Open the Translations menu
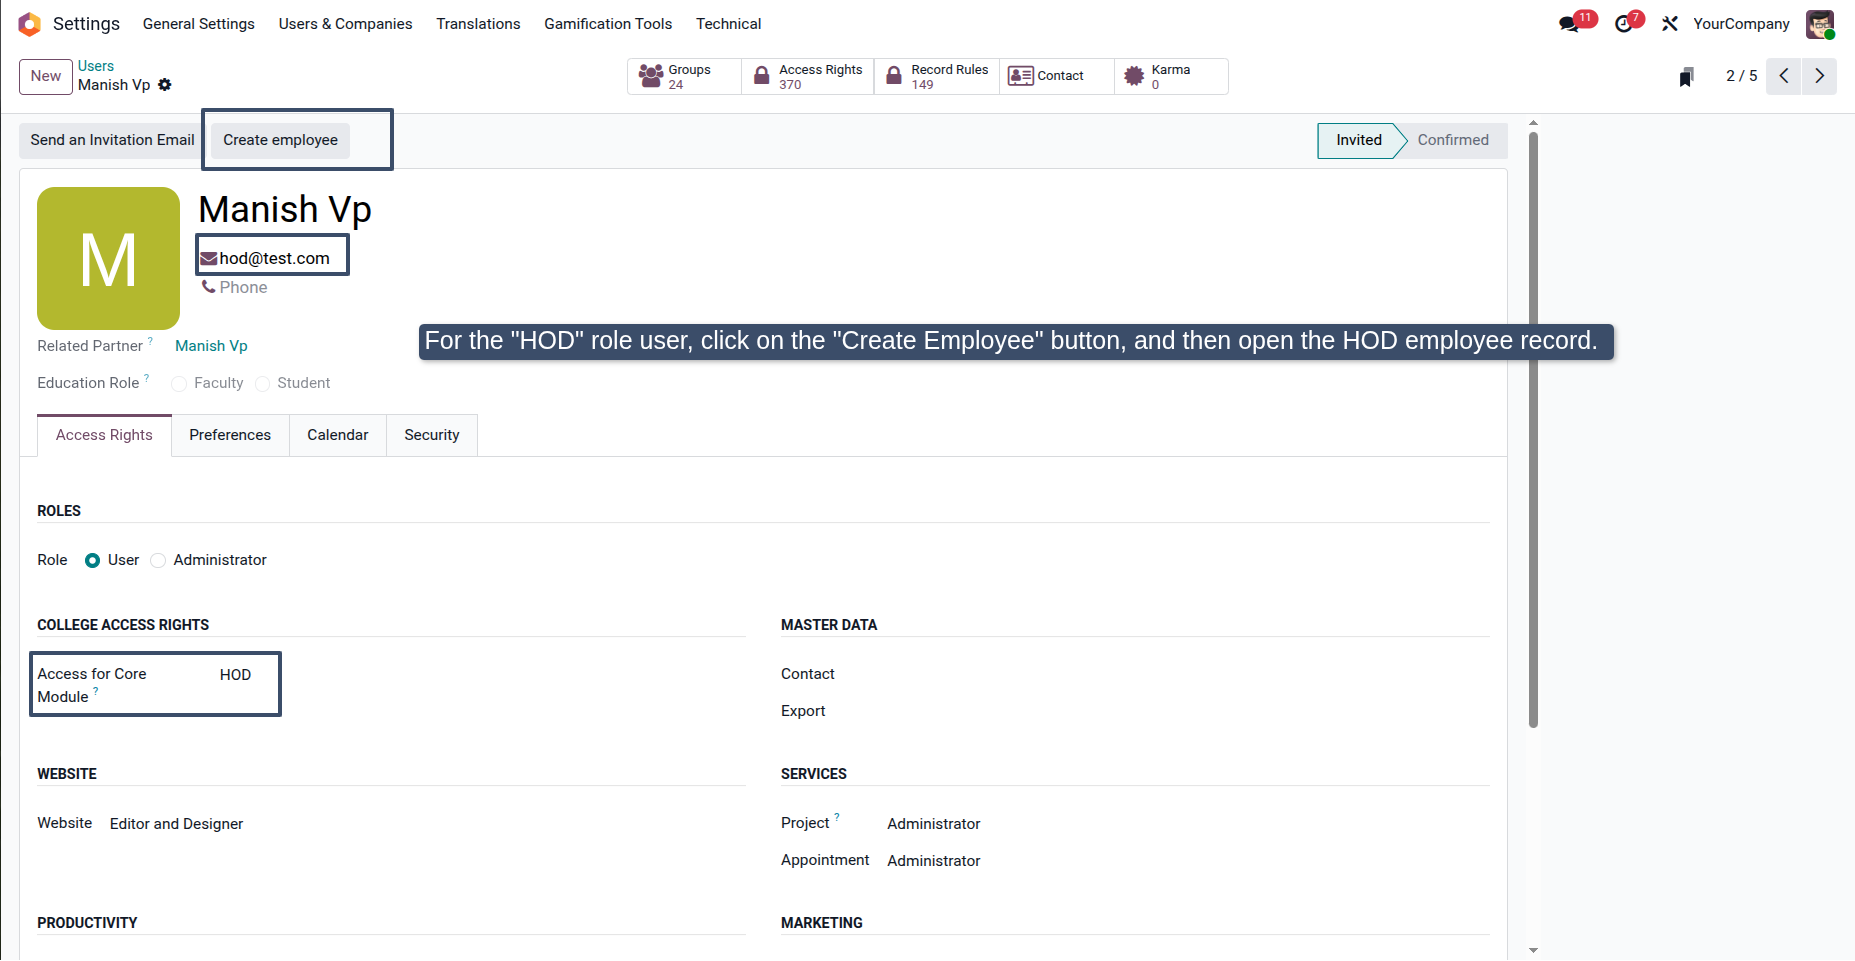 [x=478, y=24]
